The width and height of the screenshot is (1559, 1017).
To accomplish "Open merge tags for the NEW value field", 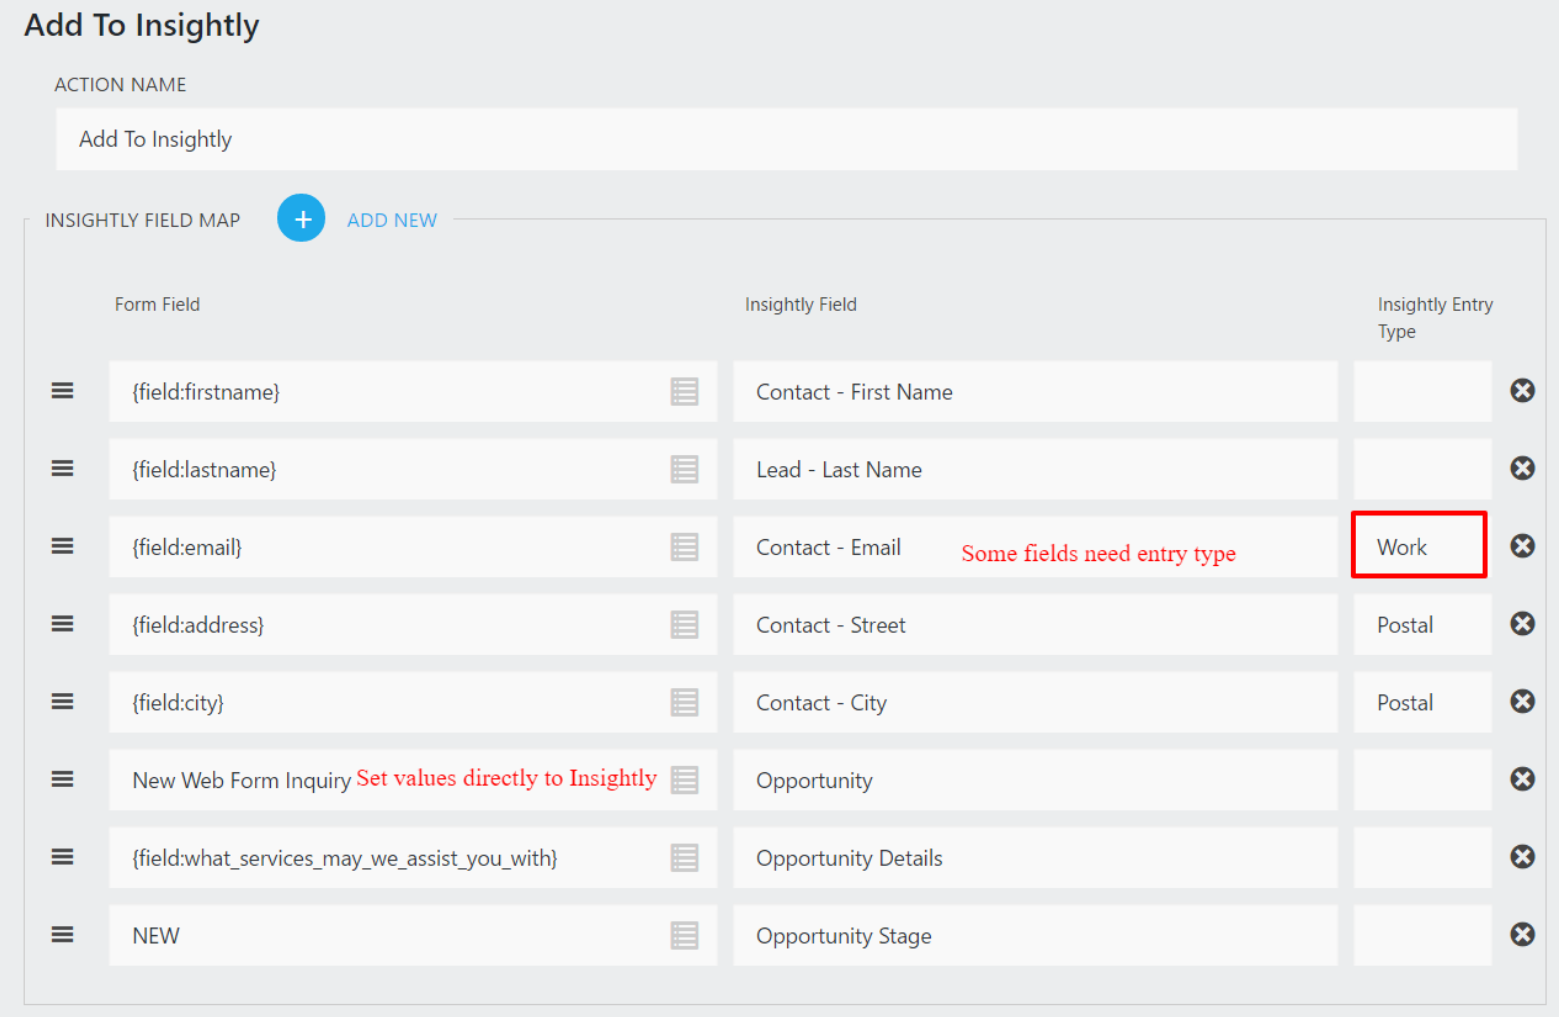I will pos(684,936).
